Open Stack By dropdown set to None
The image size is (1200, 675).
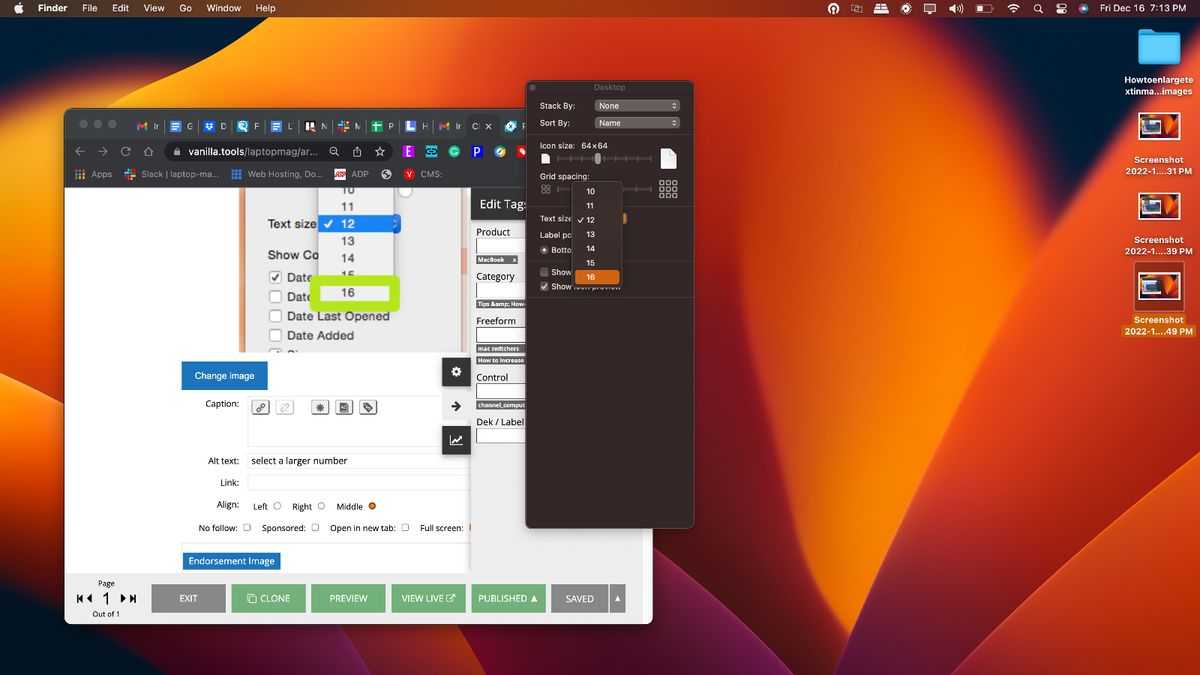click(637, 106)
